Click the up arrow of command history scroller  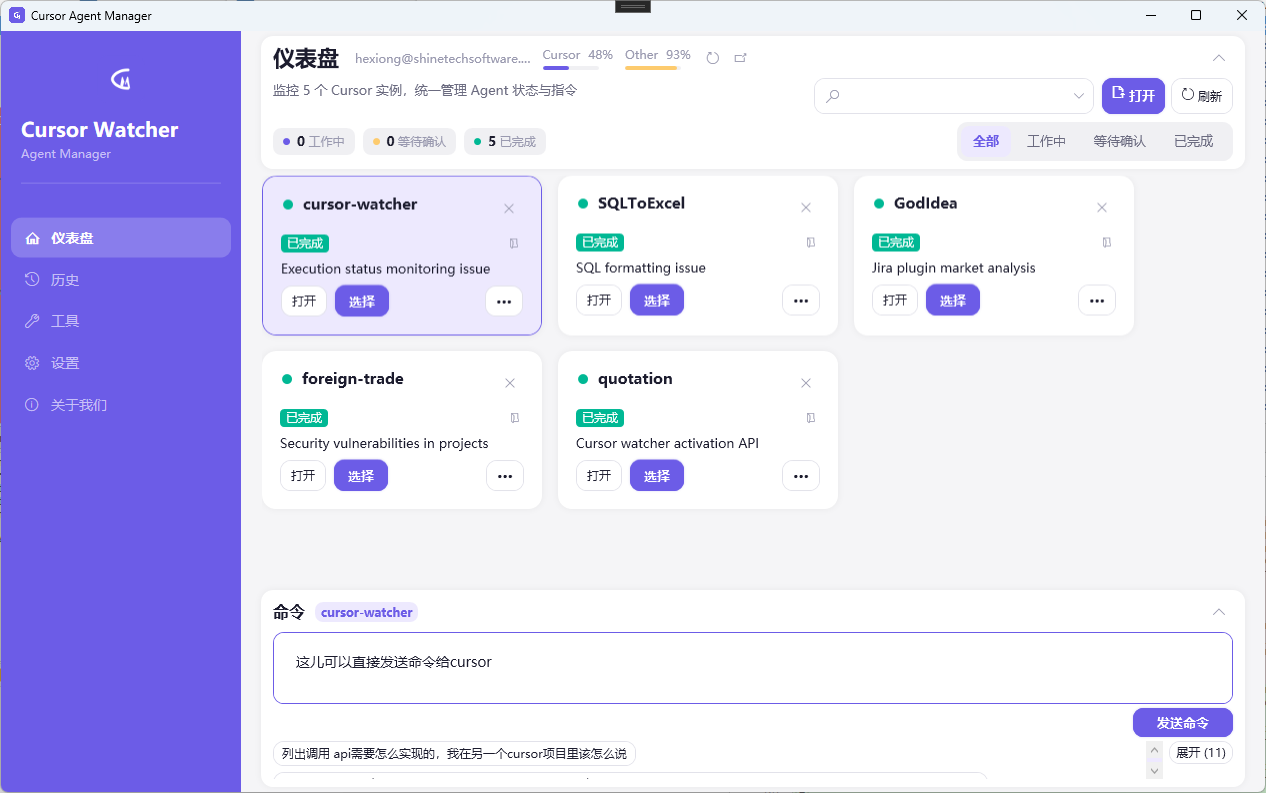(x=1155, y=748)
